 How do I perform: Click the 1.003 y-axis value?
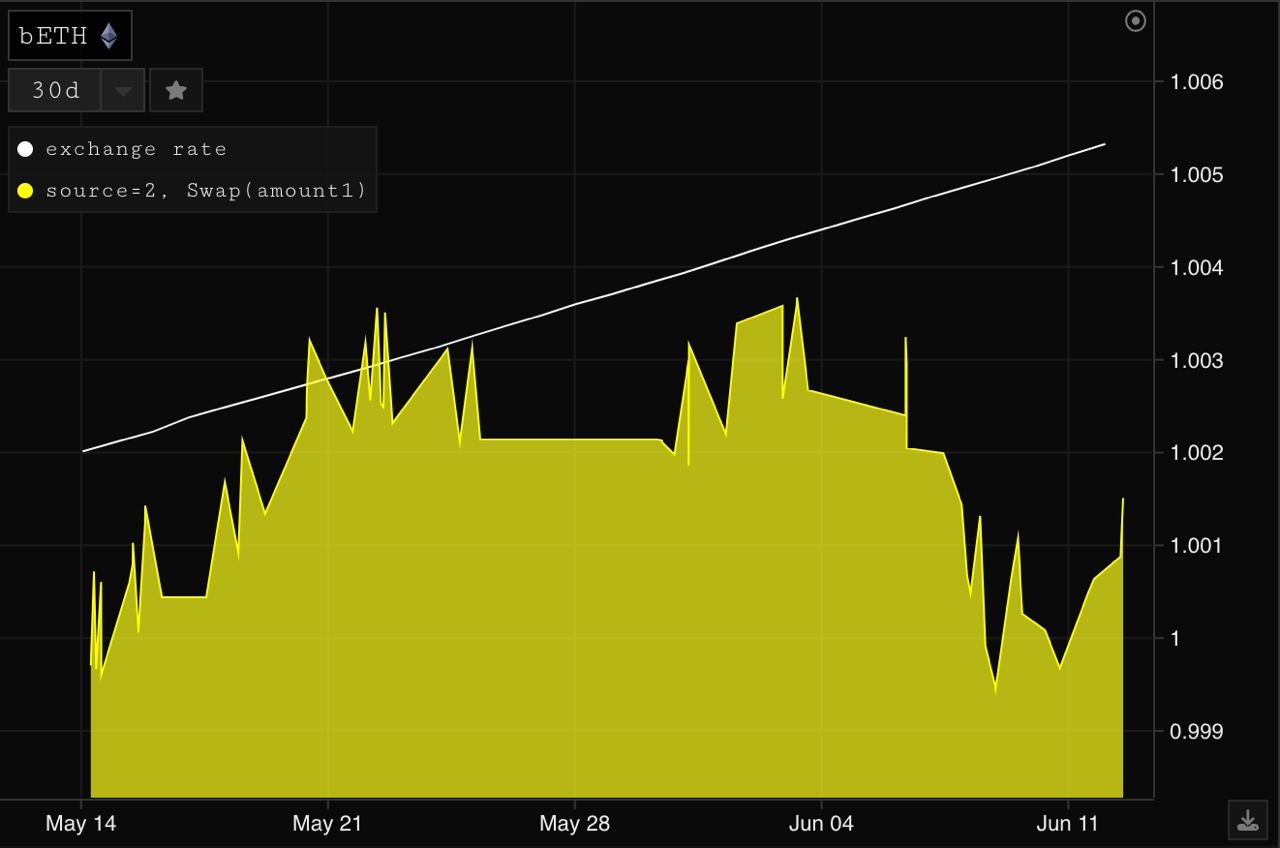click(1197, 360)
